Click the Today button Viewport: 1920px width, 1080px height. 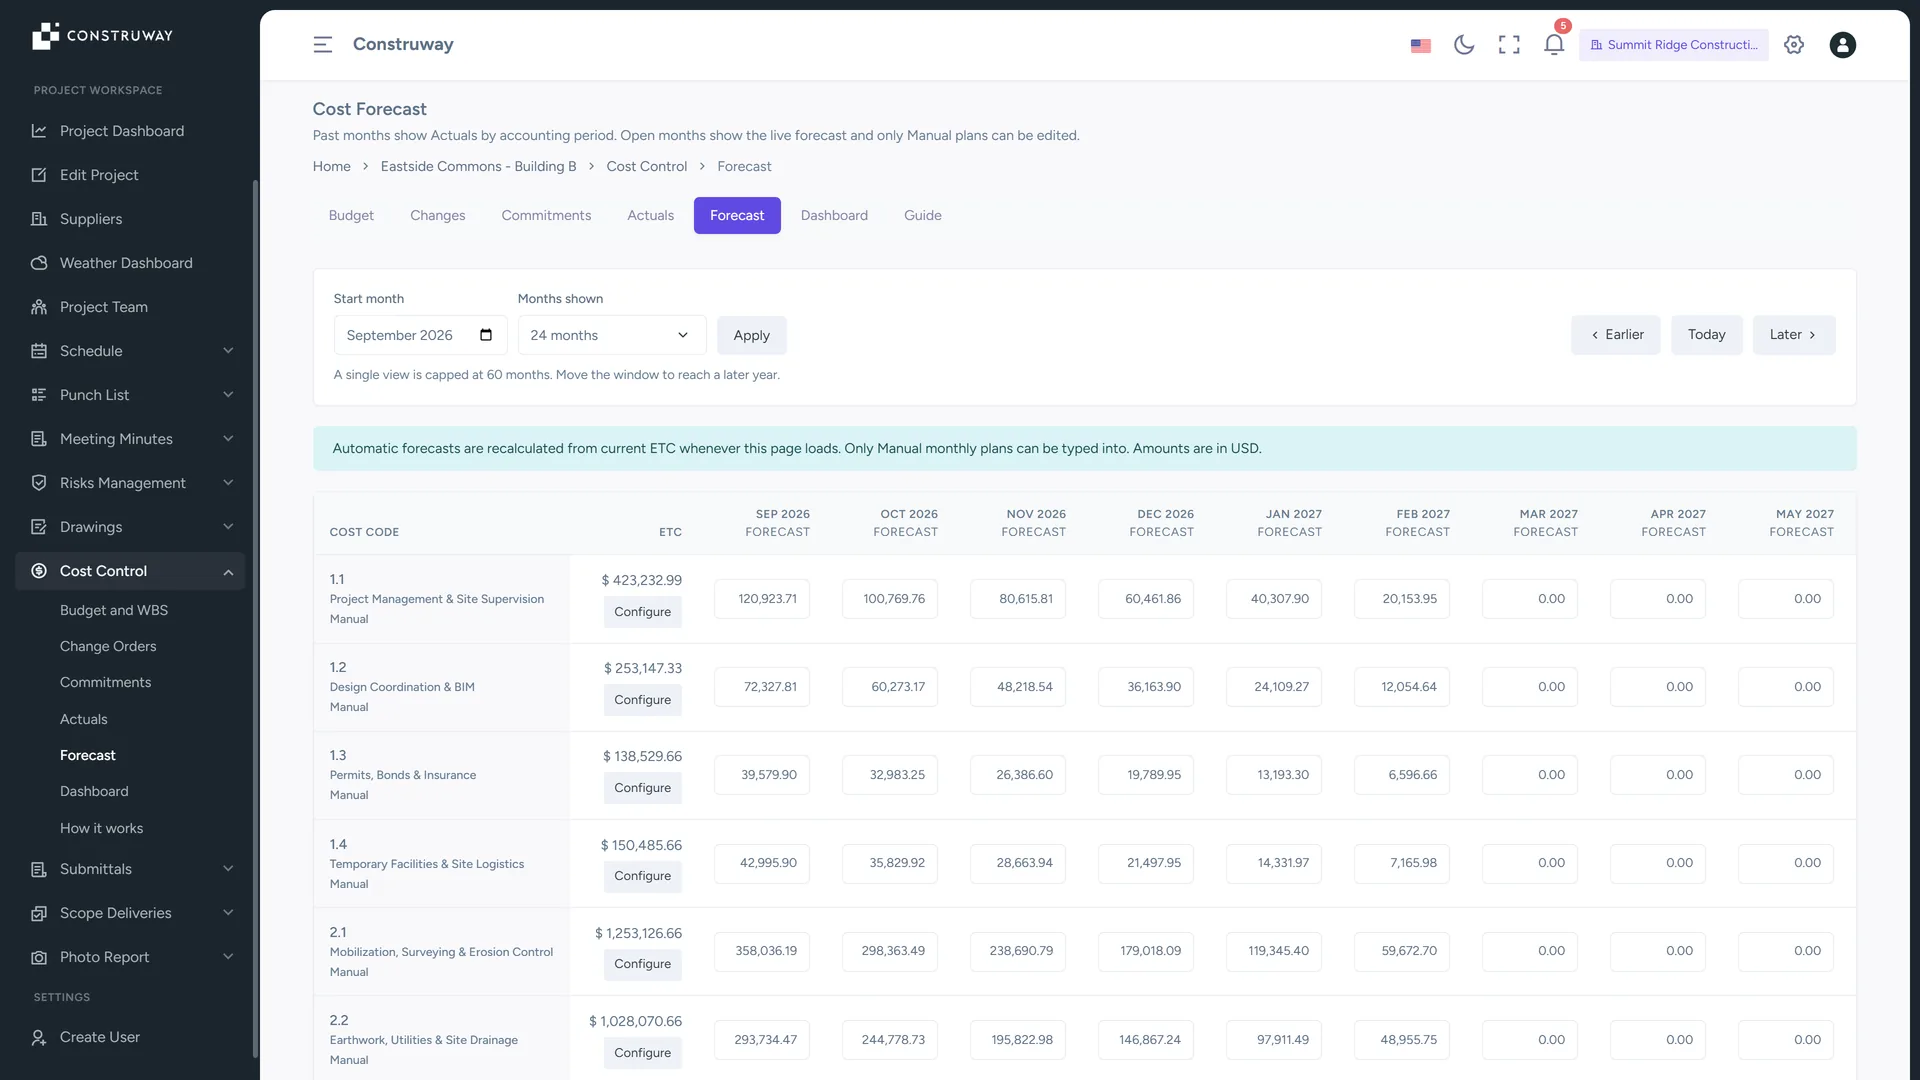coord(1706,335)
